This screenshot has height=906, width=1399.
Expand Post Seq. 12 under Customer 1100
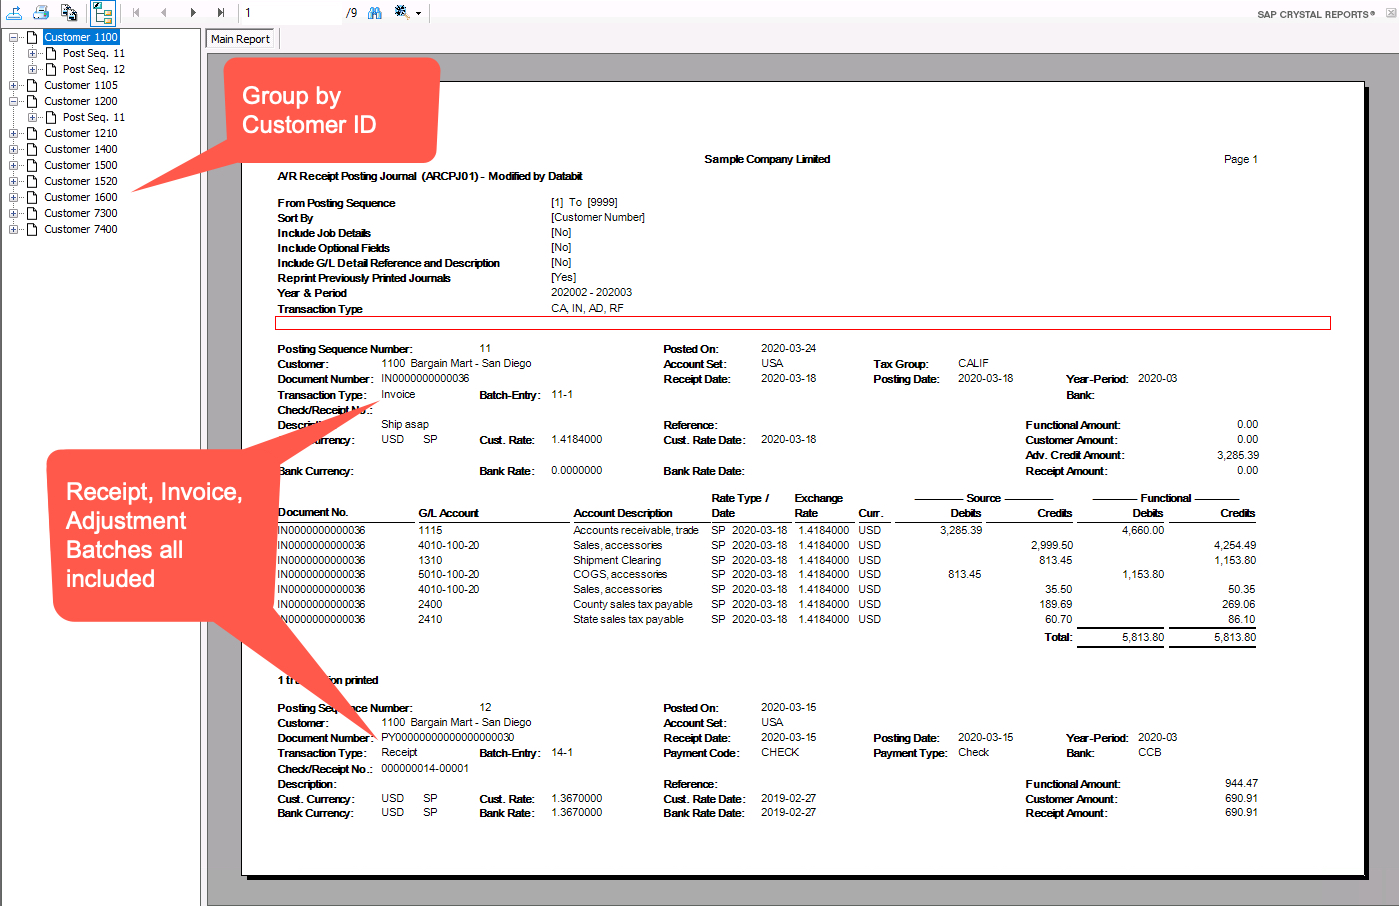click(x=33, y=69)
